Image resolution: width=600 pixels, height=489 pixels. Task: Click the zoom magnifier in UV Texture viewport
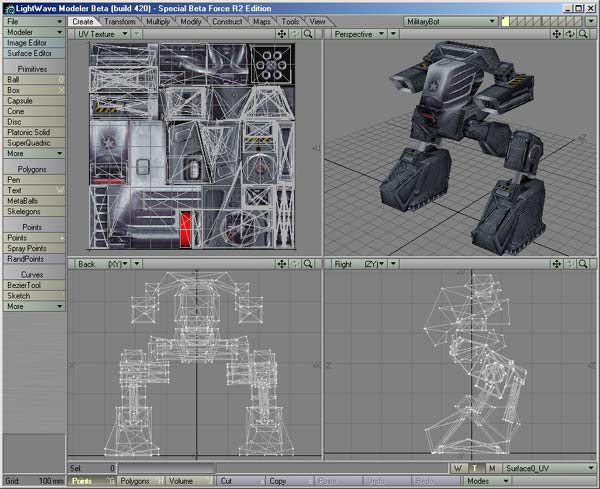309,34
